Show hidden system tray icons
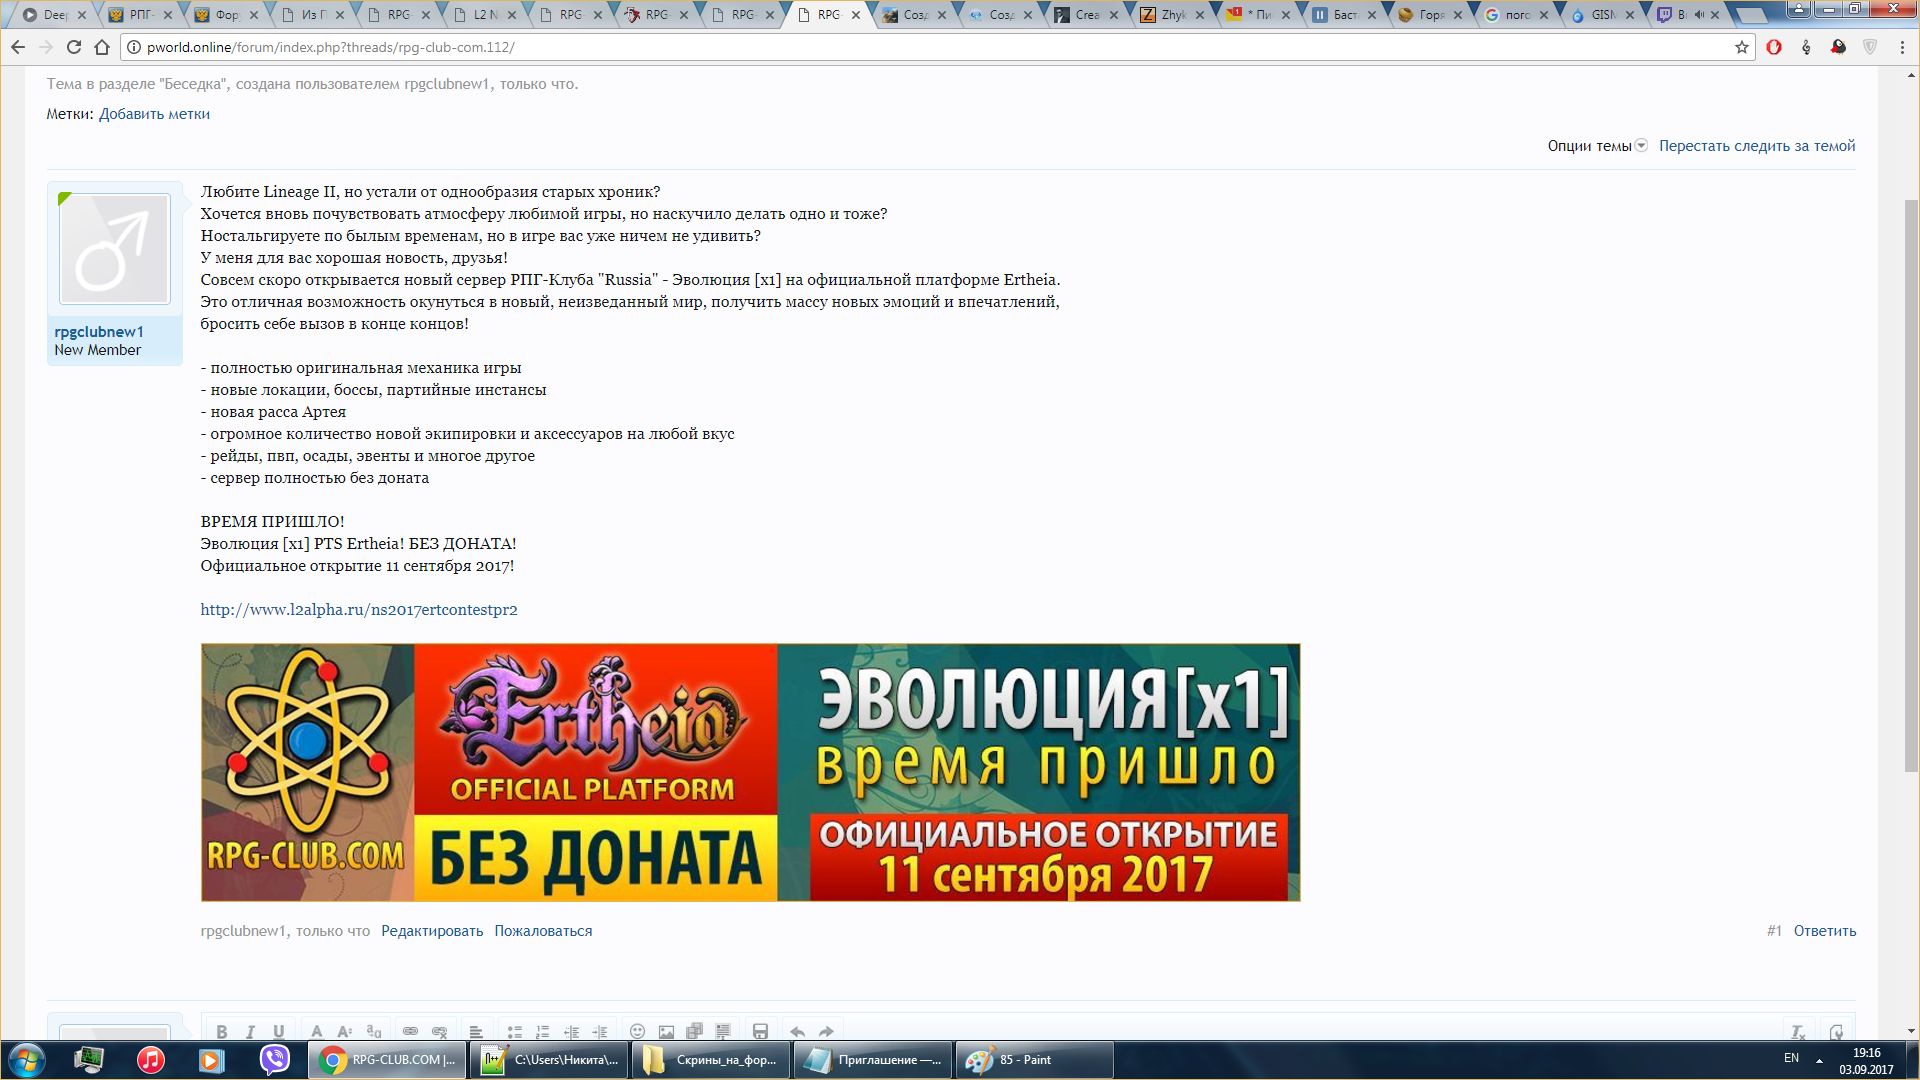 1819,1060
